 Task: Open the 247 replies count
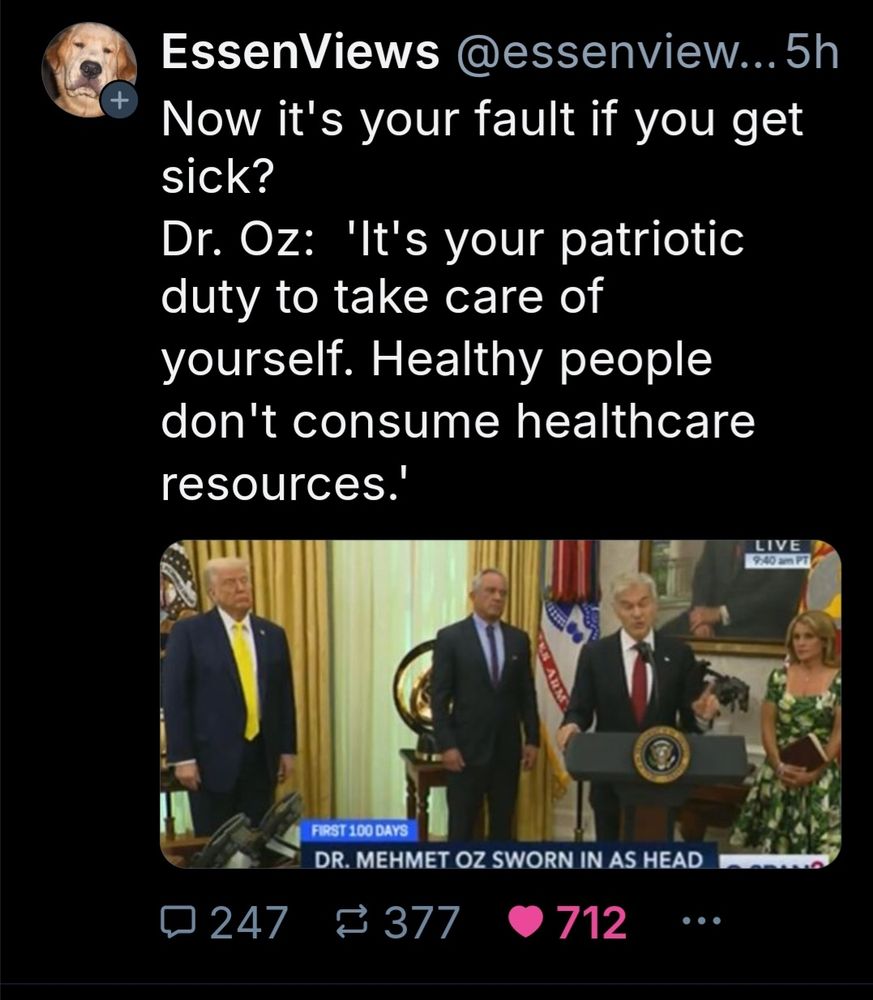249,922
